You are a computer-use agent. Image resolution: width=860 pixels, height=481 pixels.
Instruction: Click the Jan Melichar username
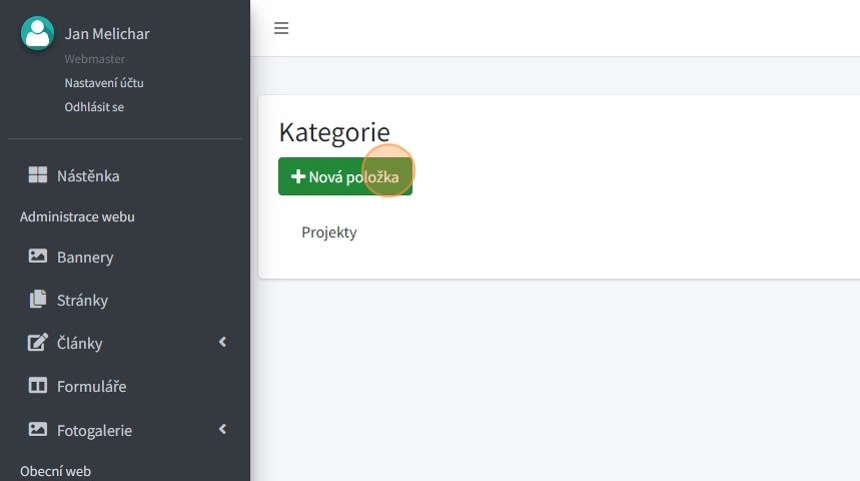coord(107,34)
